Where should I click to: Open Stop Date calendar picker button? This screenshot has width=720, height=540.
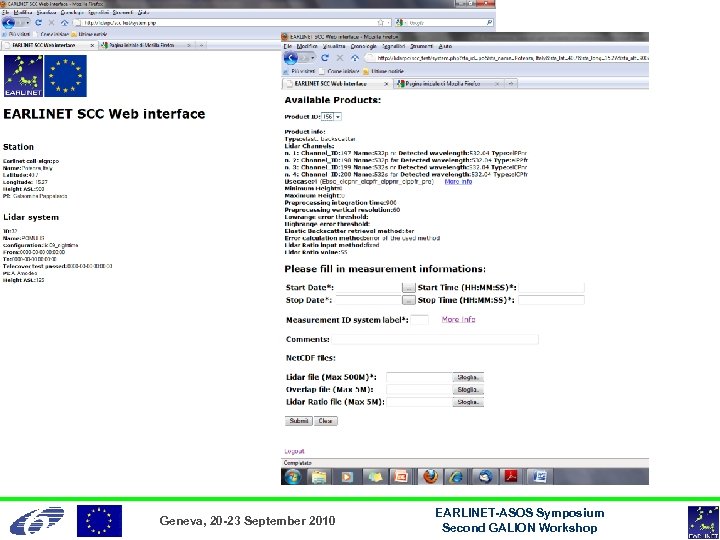[408, 300]
